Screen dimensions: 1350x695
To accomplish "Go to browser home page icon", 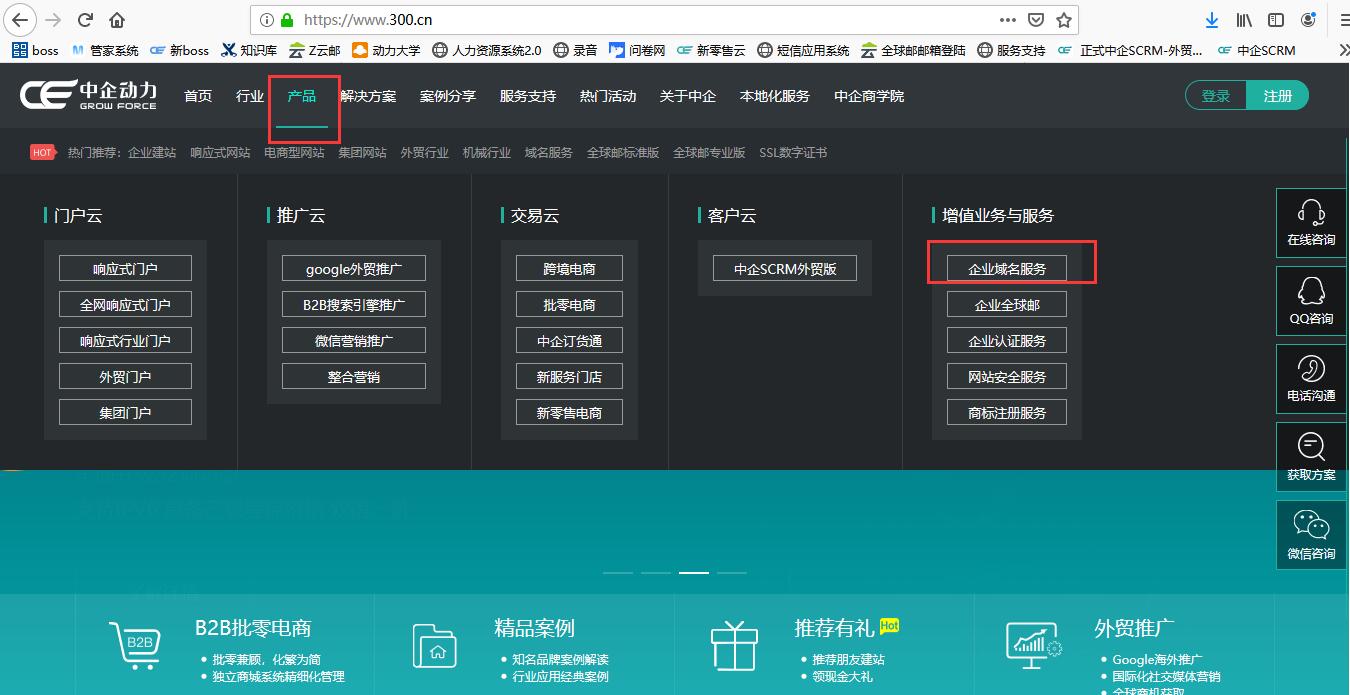I will point(118,20).
